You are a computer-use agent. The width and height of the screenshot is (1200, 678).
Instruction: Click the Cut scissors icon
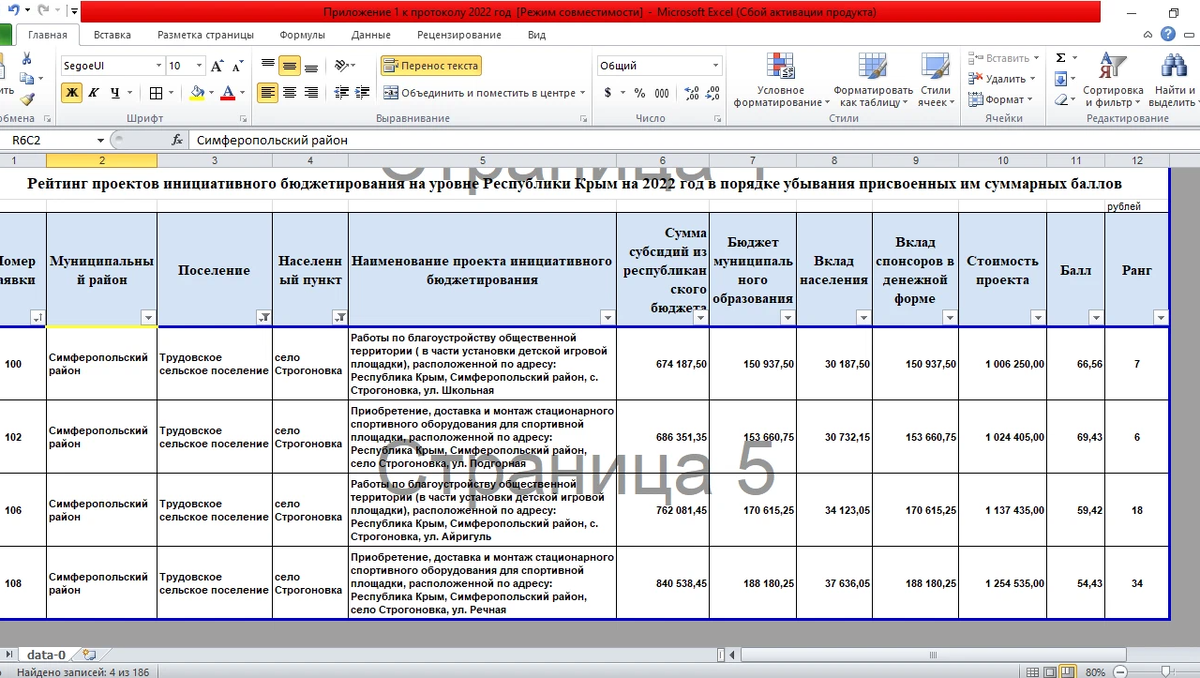click(28, 59)
